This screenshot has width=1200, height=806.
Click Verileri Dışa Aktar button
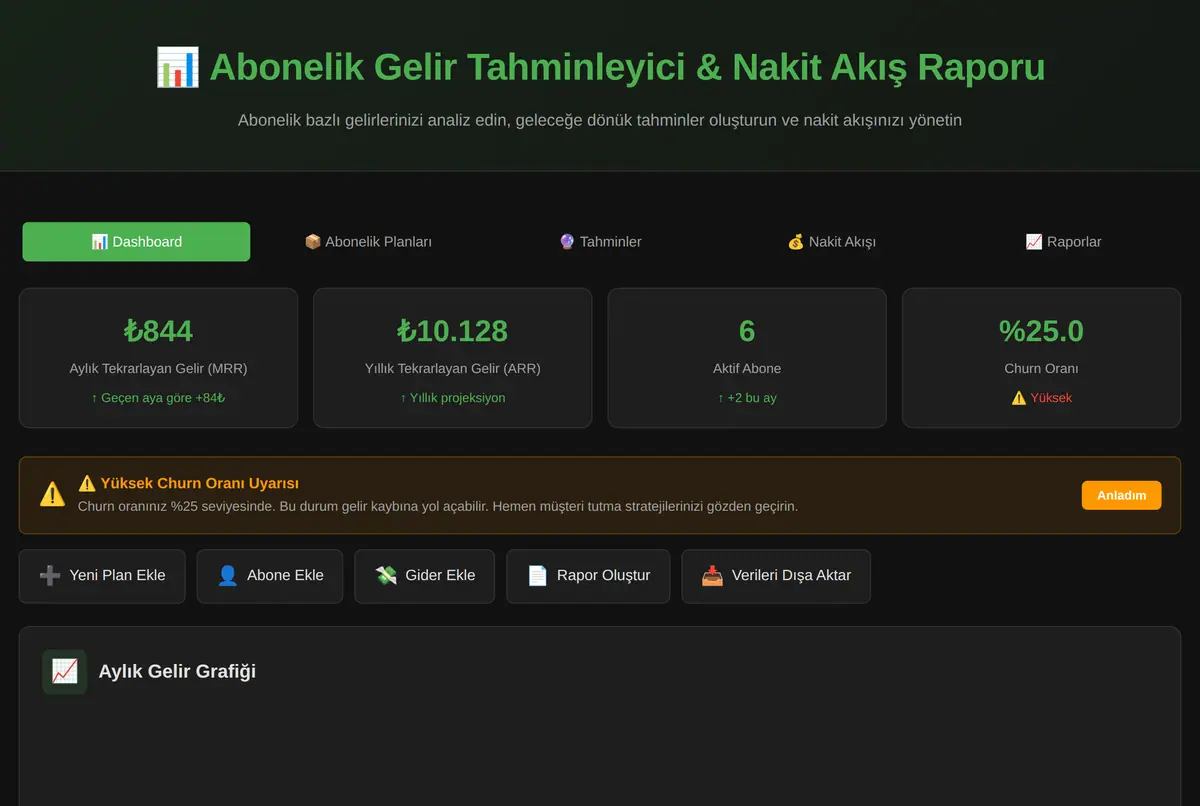pos(776,576)
